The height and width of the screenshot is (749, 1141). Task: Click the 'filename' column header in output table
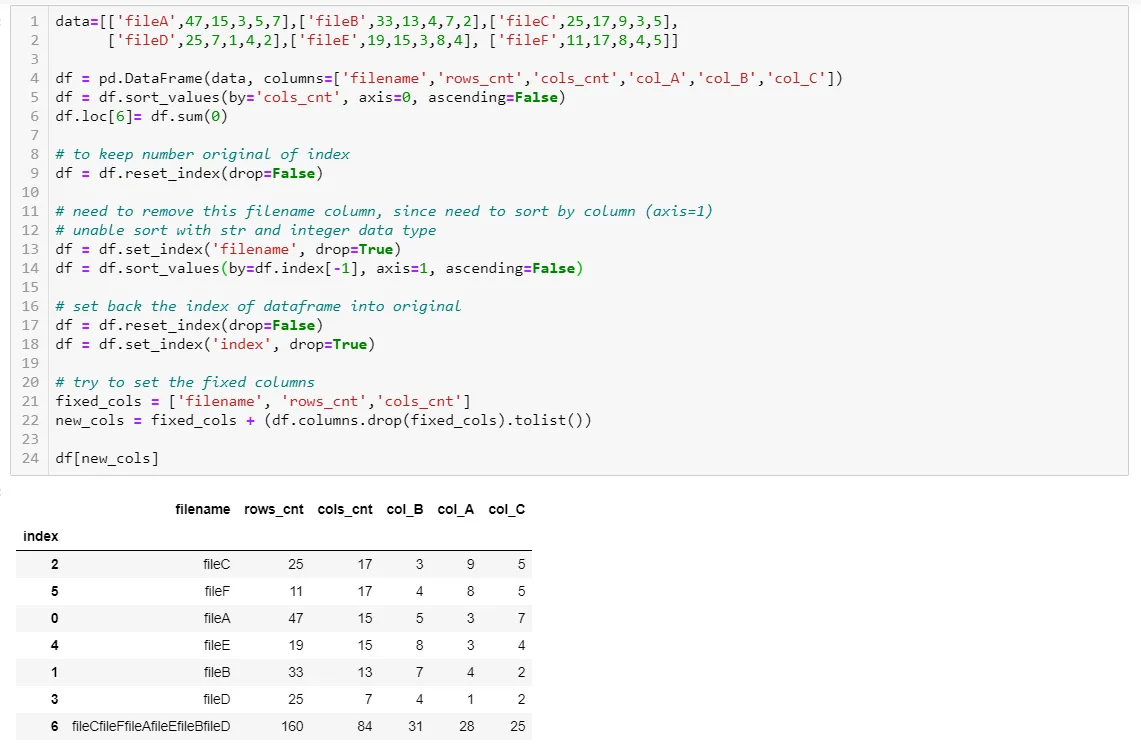[202, 510]
